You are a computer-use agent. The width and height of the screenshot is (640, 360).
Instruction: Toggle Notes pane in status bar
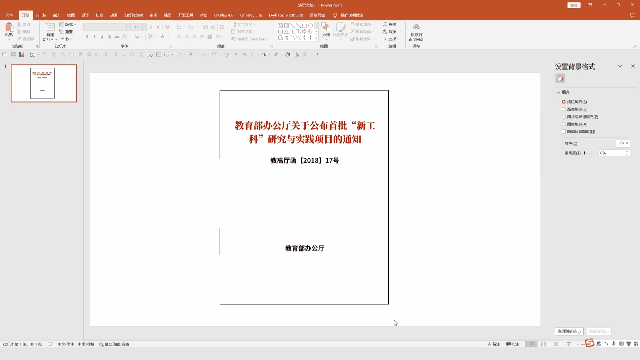click(494, 344)
